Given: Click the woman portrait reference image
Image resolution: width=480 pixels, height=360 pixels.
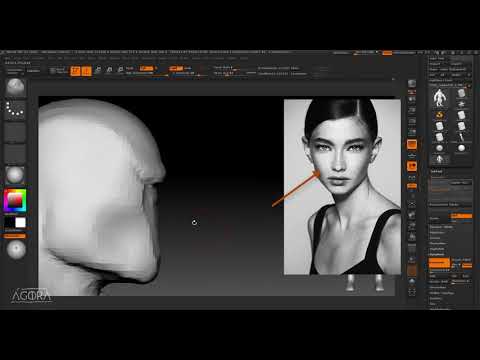Looking at the screenshot, I should [x=342, y=187].
